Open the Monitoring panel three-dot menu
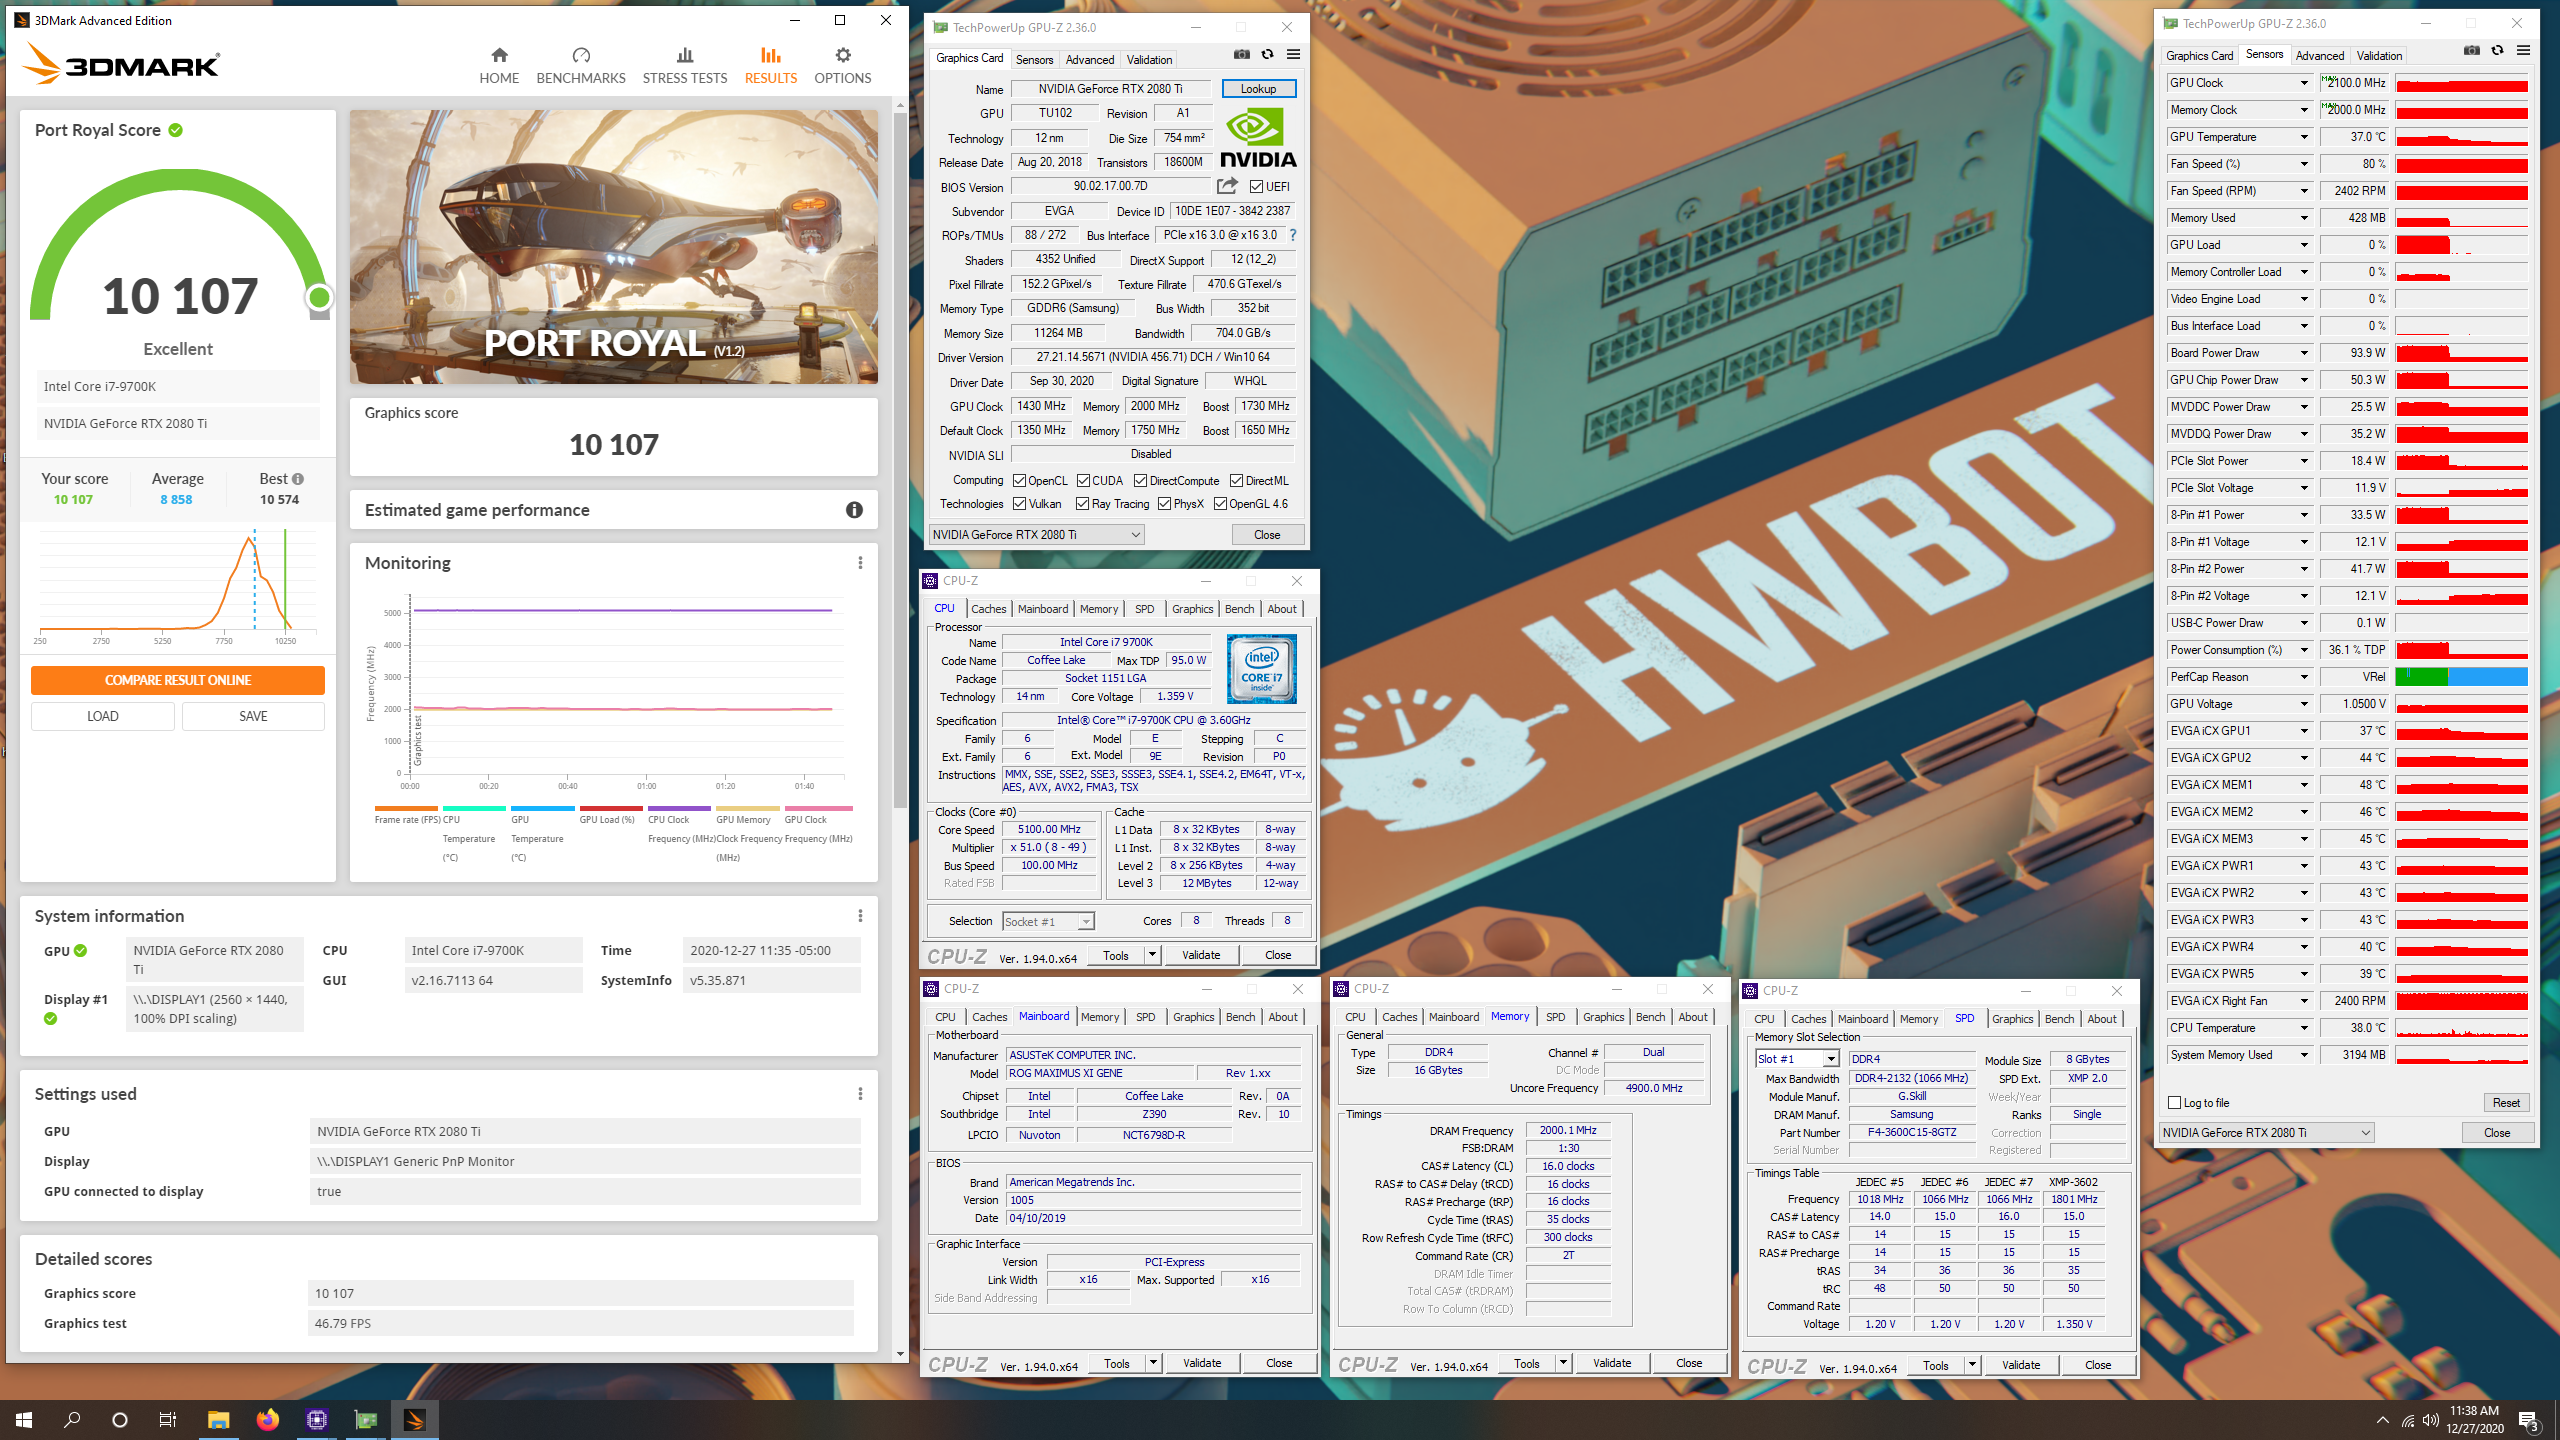The width and height of the screenshot is (2560, 1440). point(860,563)
